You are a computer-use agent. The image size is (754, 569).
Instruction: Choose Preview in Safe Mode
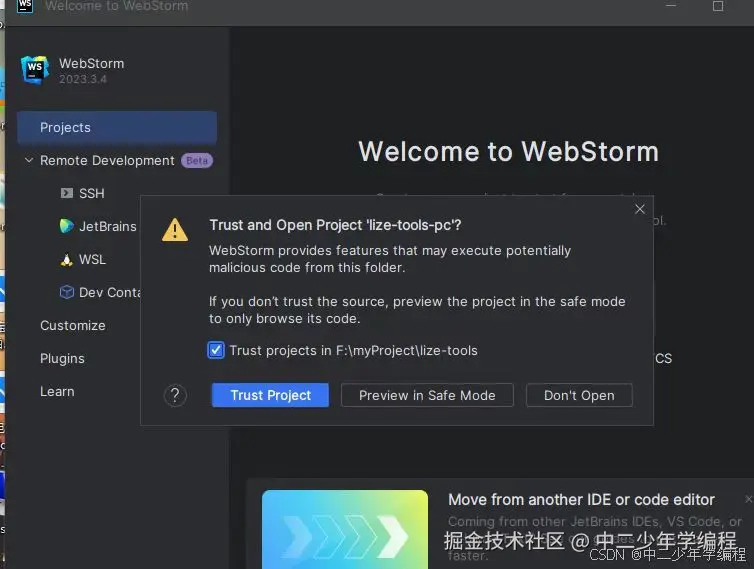coord(427,395)
